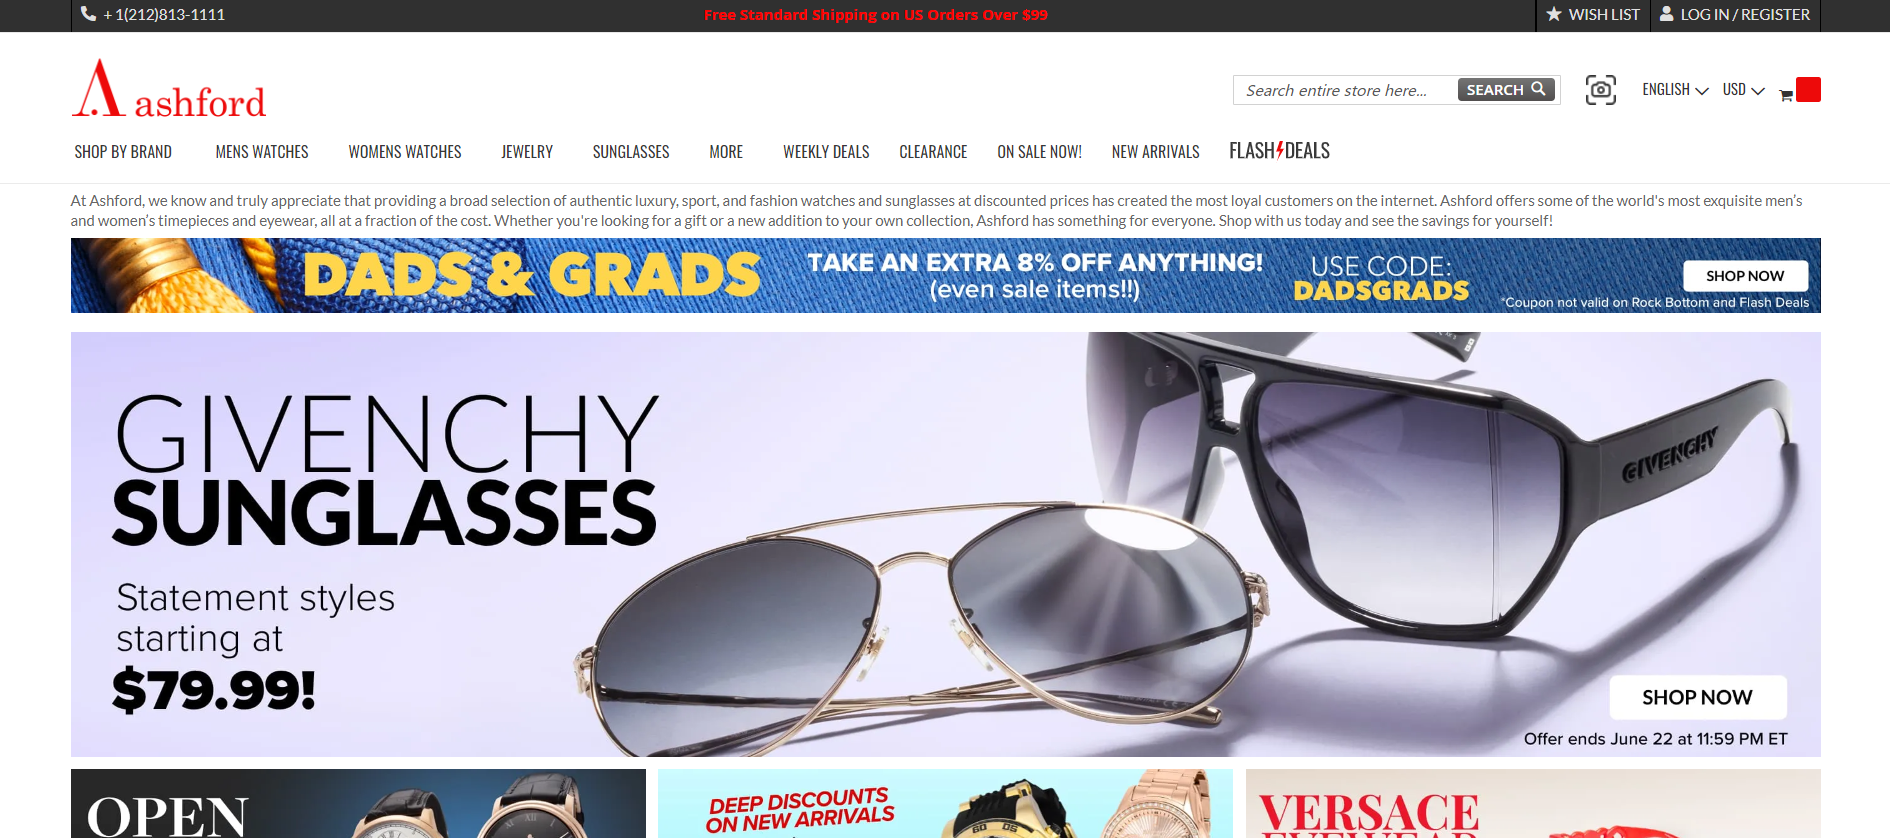Open the More menu

click(726, 152)
